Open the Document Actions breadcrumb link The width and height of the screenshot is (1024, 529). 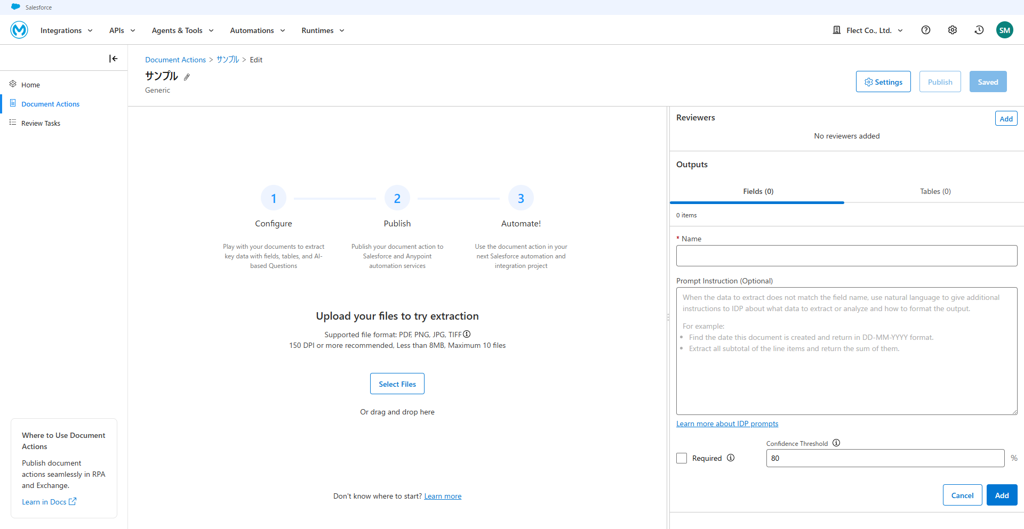pos(175,59)
